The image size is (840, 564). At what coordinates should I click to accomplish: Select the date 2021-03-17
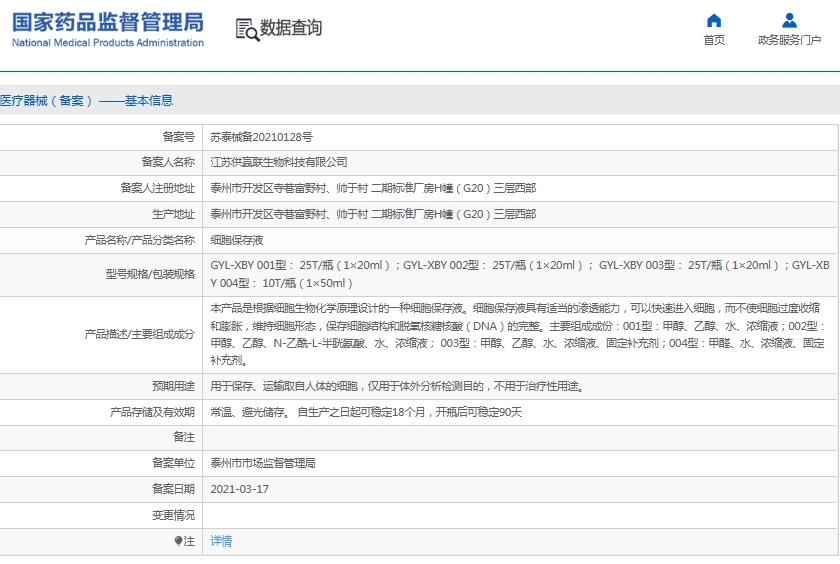(x=239, y=489)
